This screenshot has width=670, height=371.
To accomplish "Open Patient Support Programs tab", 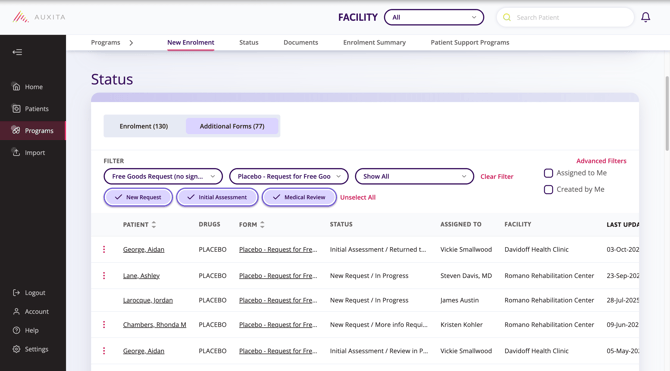I will coord(470,42).
